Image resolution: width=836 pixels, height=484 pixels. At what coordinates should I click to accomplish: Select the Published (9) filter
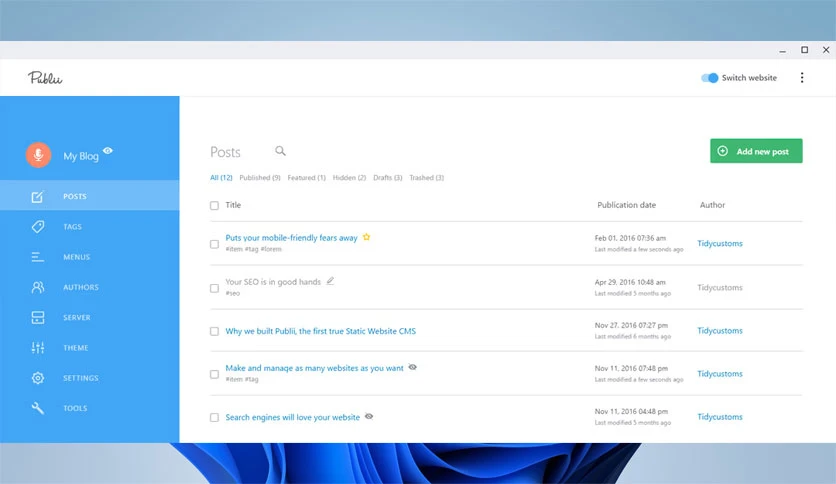pyautogui.click(x=260, y=178)
